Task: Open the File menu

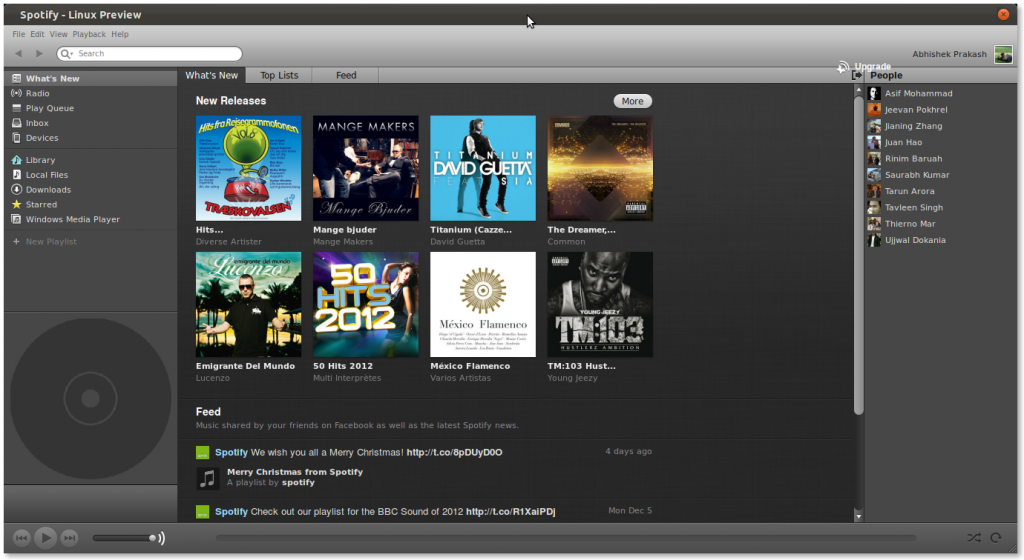Action: click(x=19, y=34)
